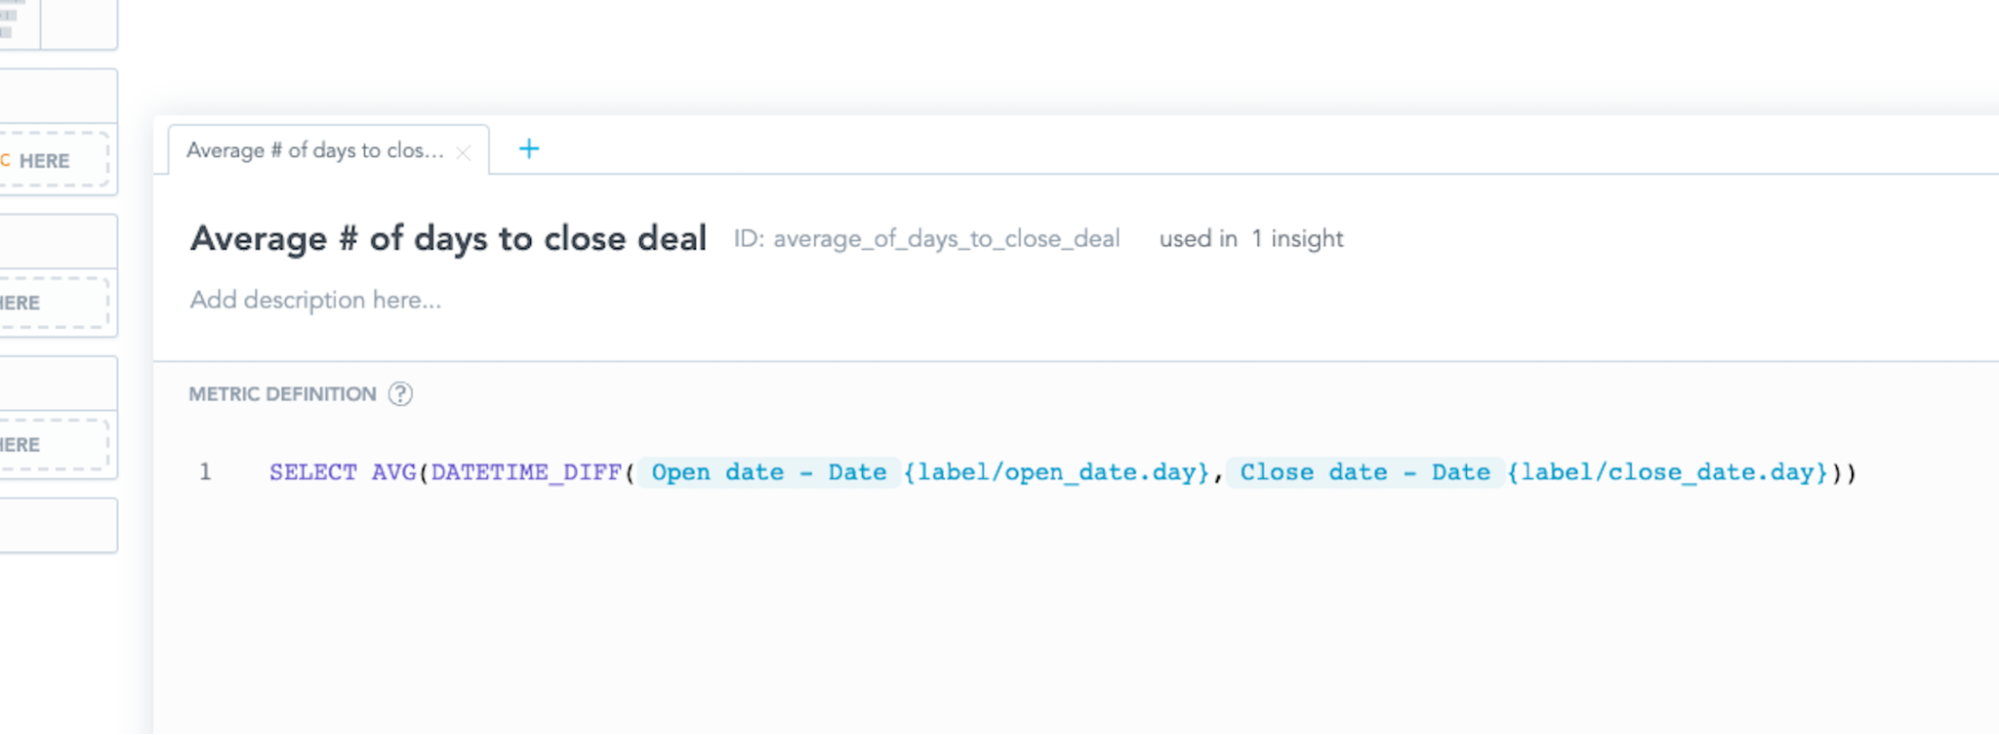Click the SELECT keyword in the metric definition

(314, 471)
